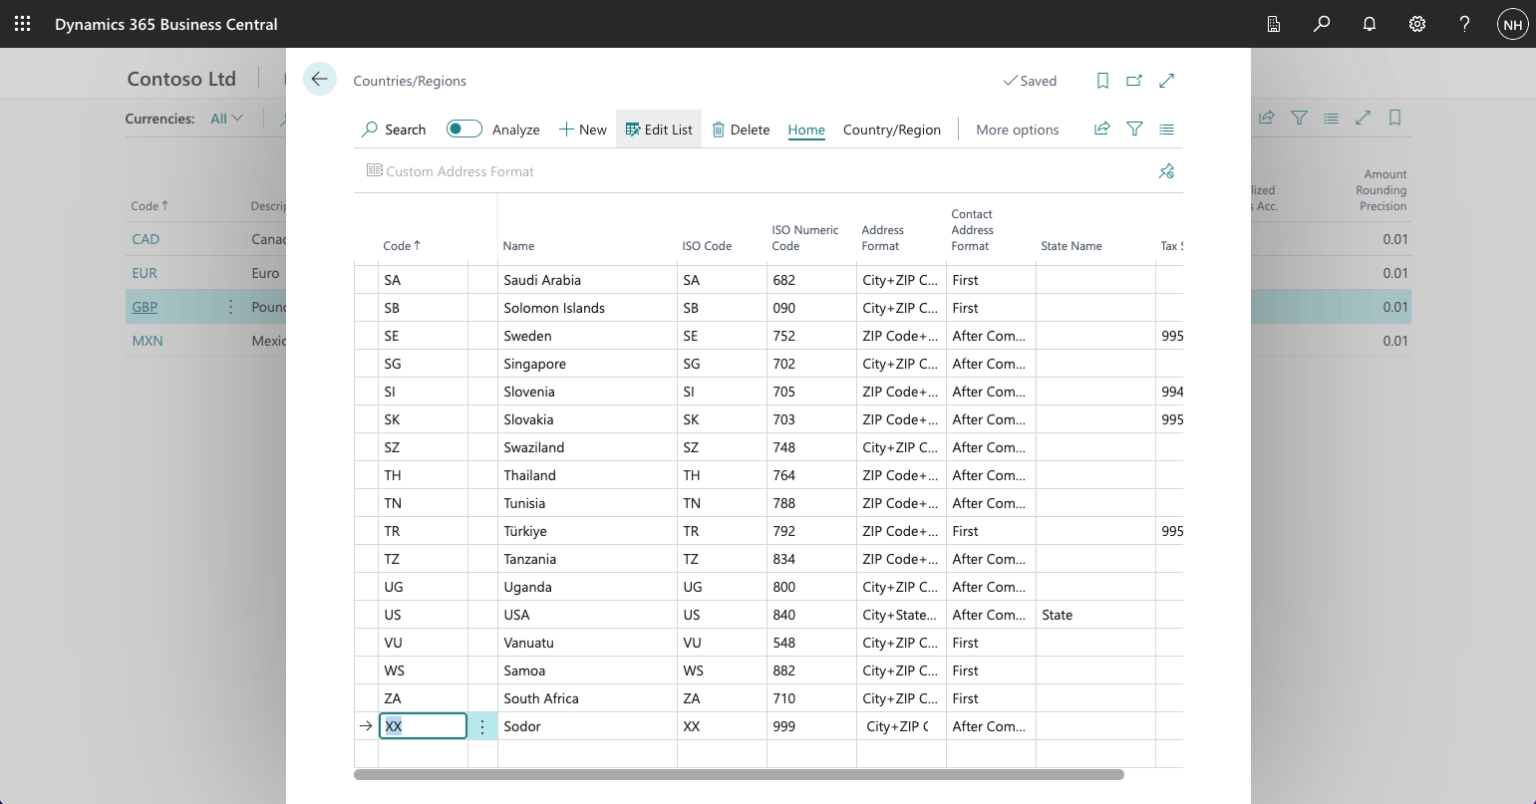Click the pin icon on action bar
The image size is (1536, 804).
(1166, 171)
